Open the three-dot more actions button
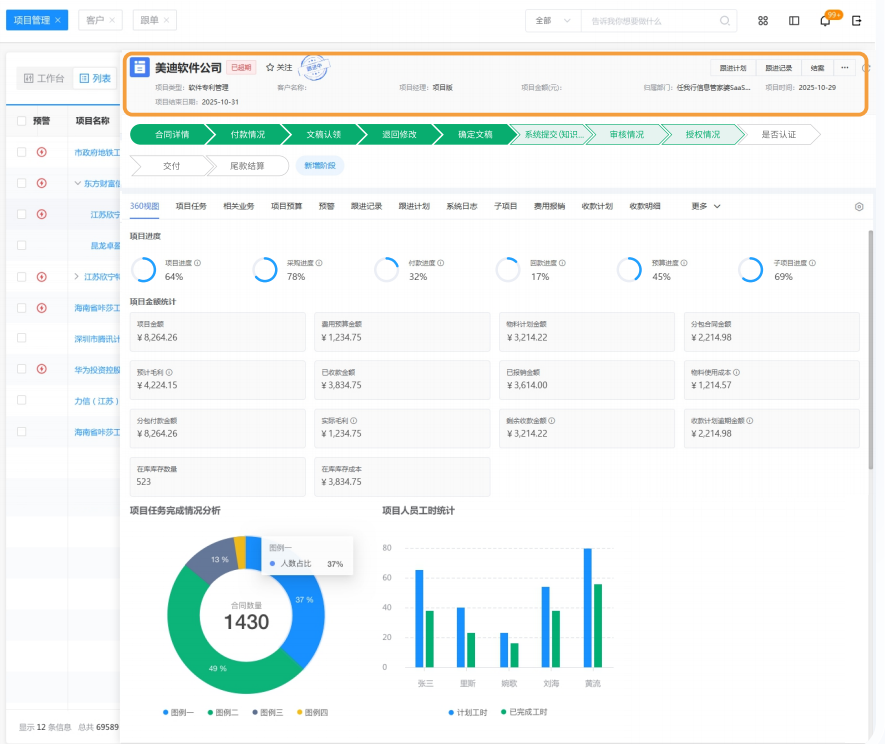This screenshot has height=744, width=885. pos(844,68)
